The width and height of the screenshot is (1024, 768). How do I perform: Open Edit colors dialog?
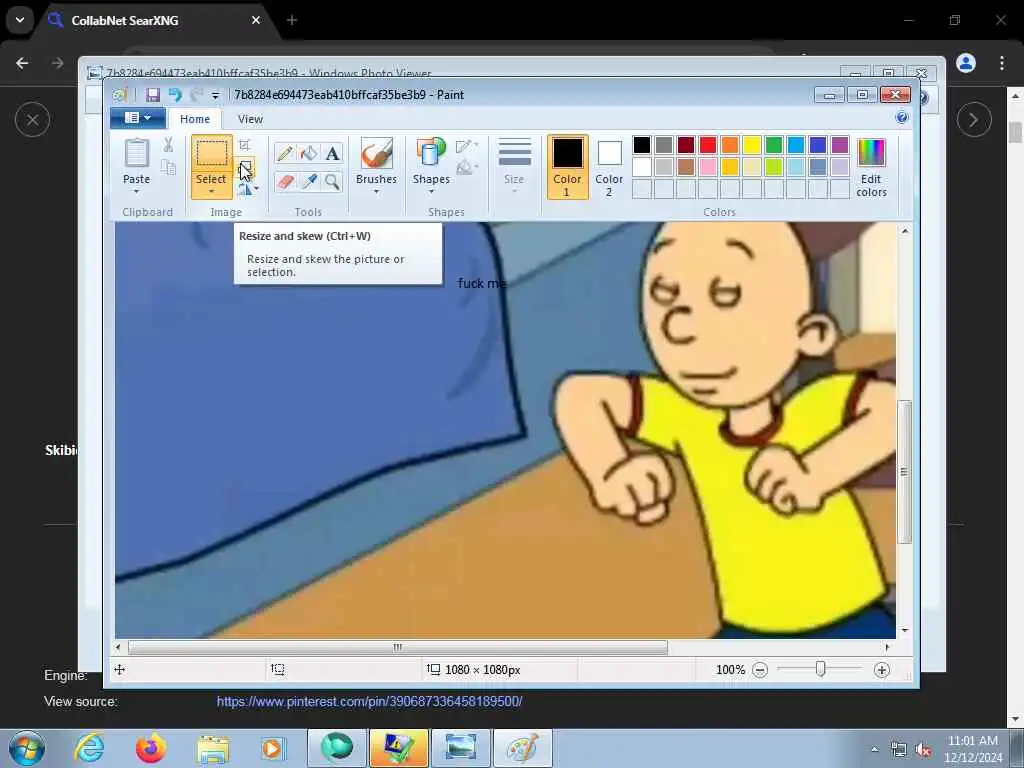tap(871, 167)
